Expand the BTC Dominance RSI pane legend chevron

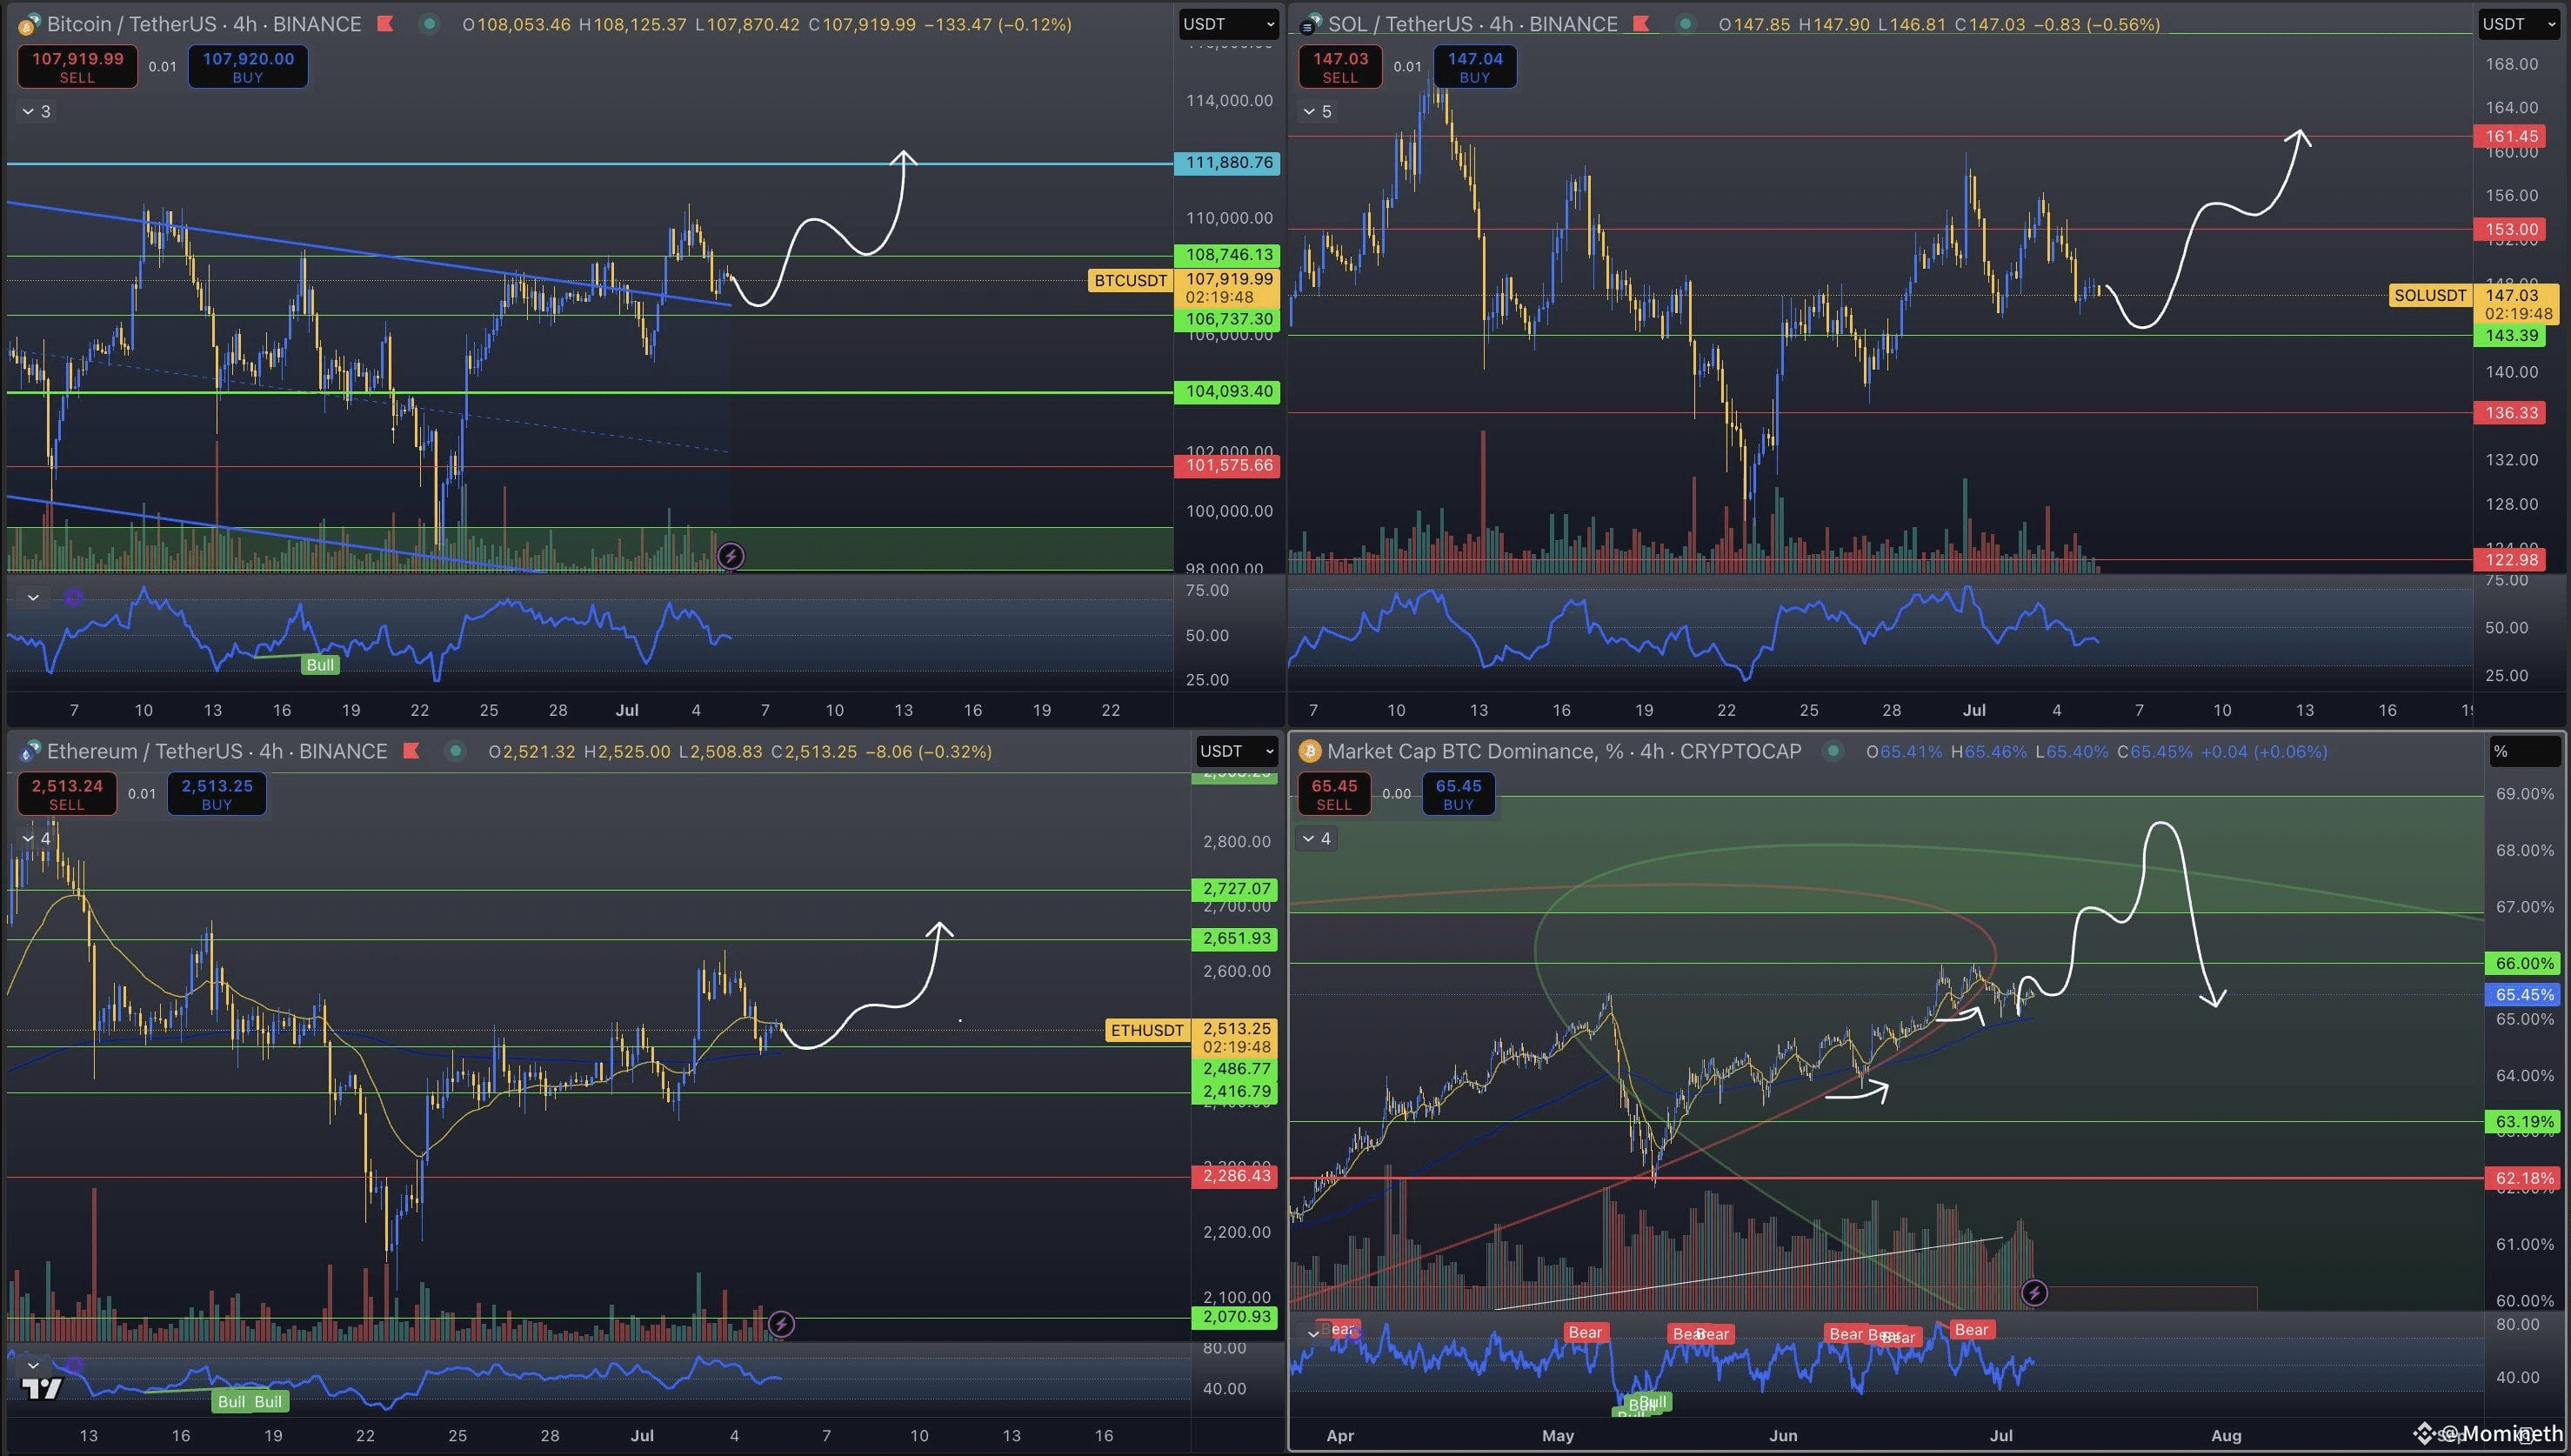click(1313, 1334)
